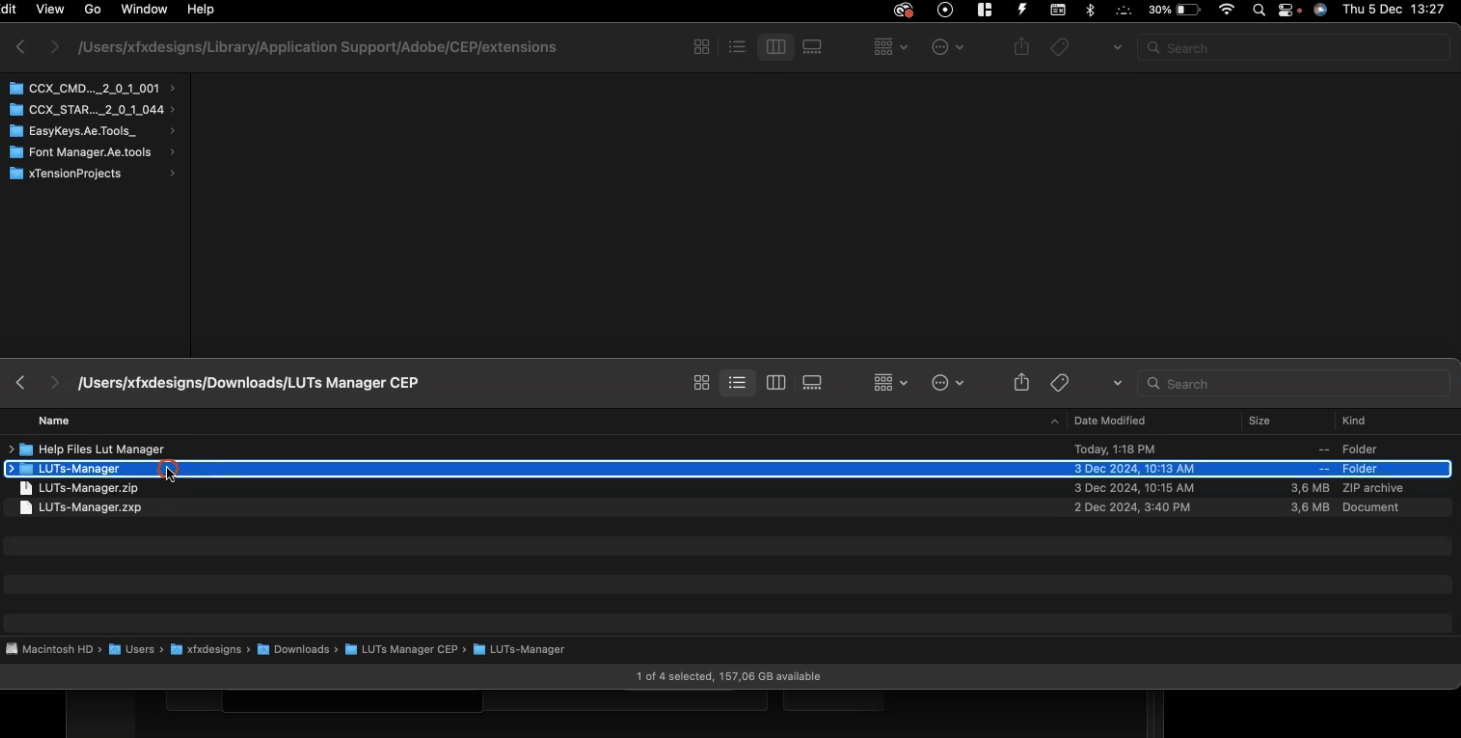1461x738 pixels.
Task: Switch the extensions window to icon view
Action: coord(701,47)
